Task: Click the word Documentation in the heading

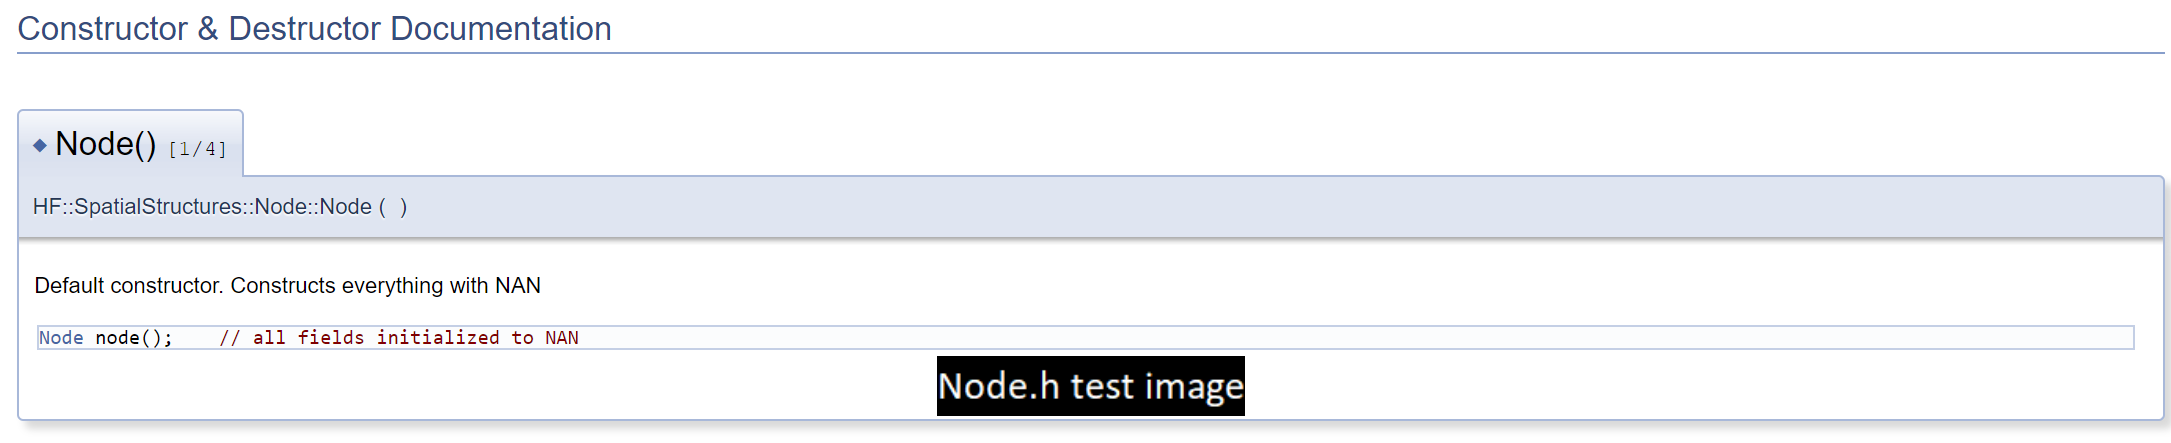Action: tap(501, 29)
